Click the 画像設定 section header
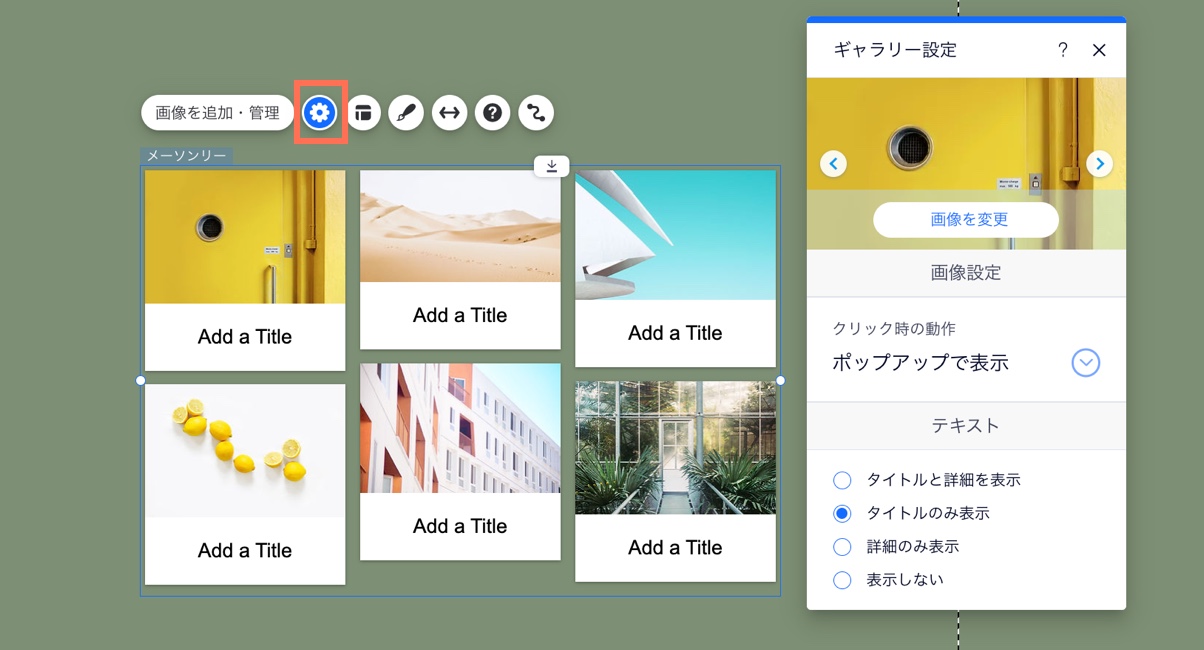Image resolution: width=1204 pixels, height=650 pixels. 966,273
